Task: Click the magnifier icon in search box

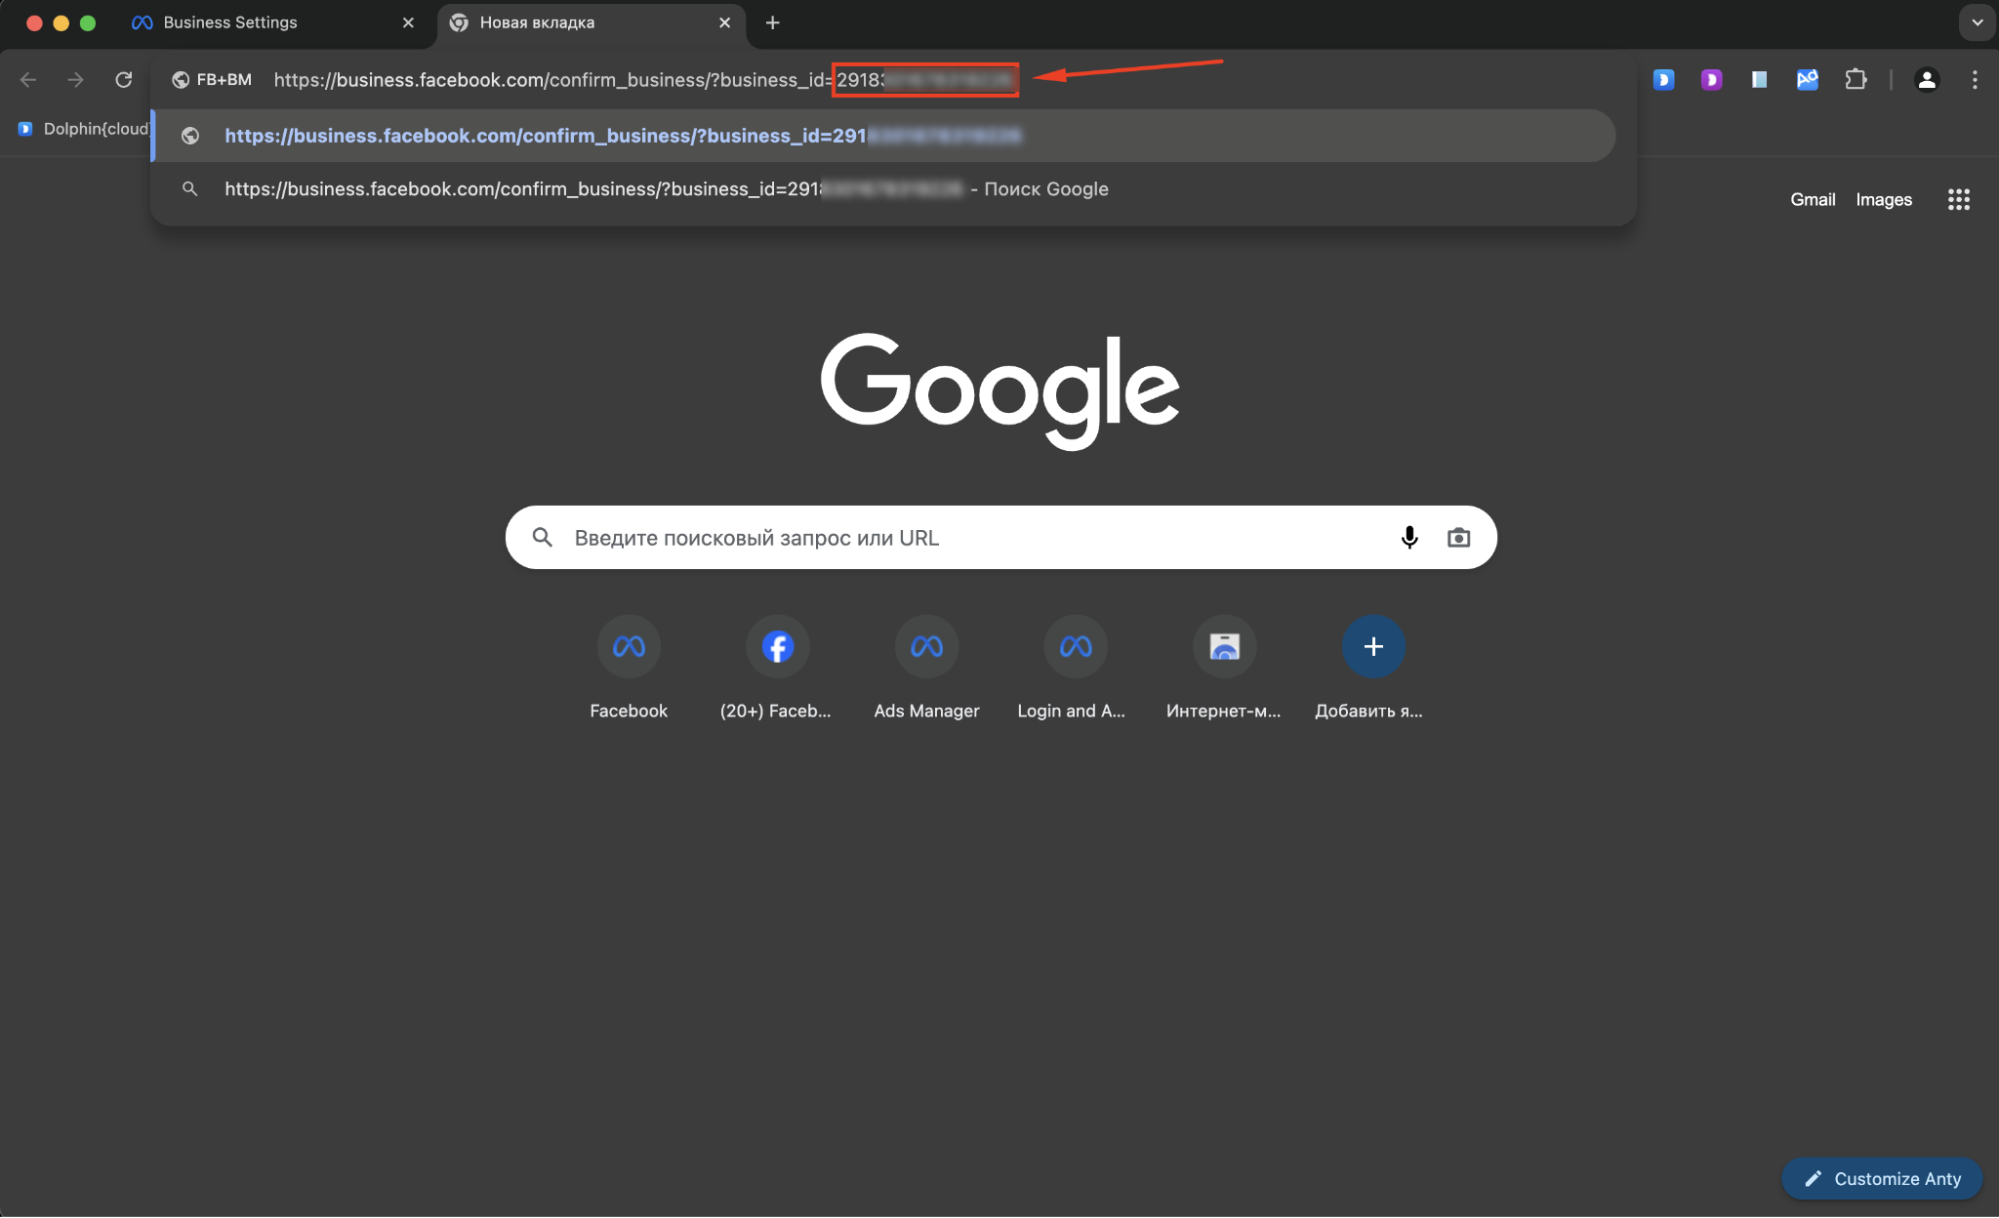Action: 543,538
